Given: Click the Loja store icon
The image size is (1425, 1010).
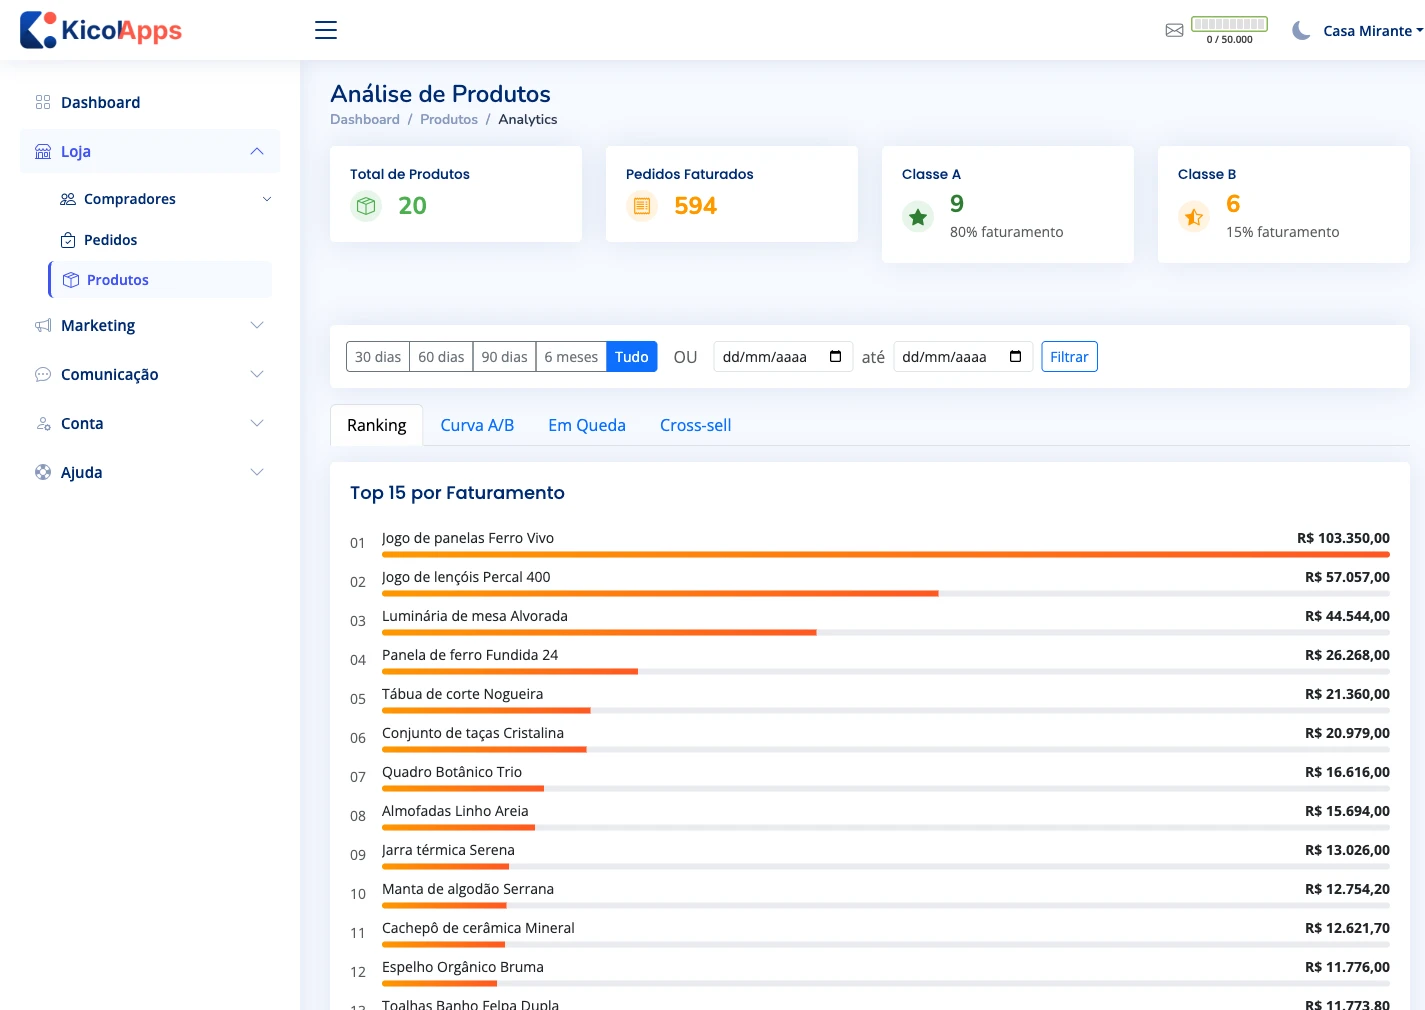Looking at the screenshot, I should [43, 151].
